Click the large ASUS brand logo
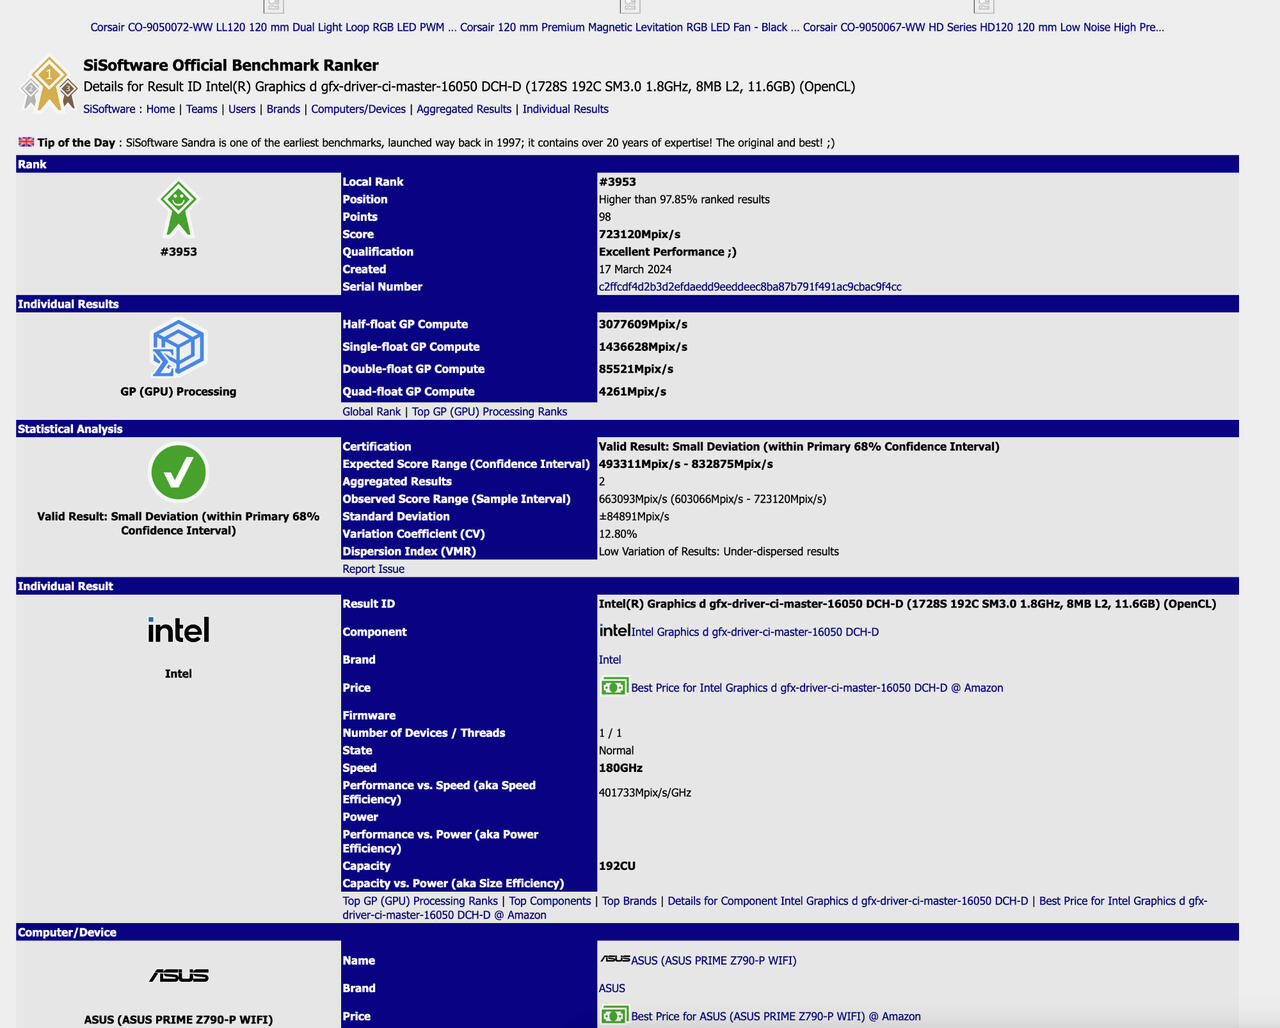The image size is (1280, 1028). tap(178, 975)
